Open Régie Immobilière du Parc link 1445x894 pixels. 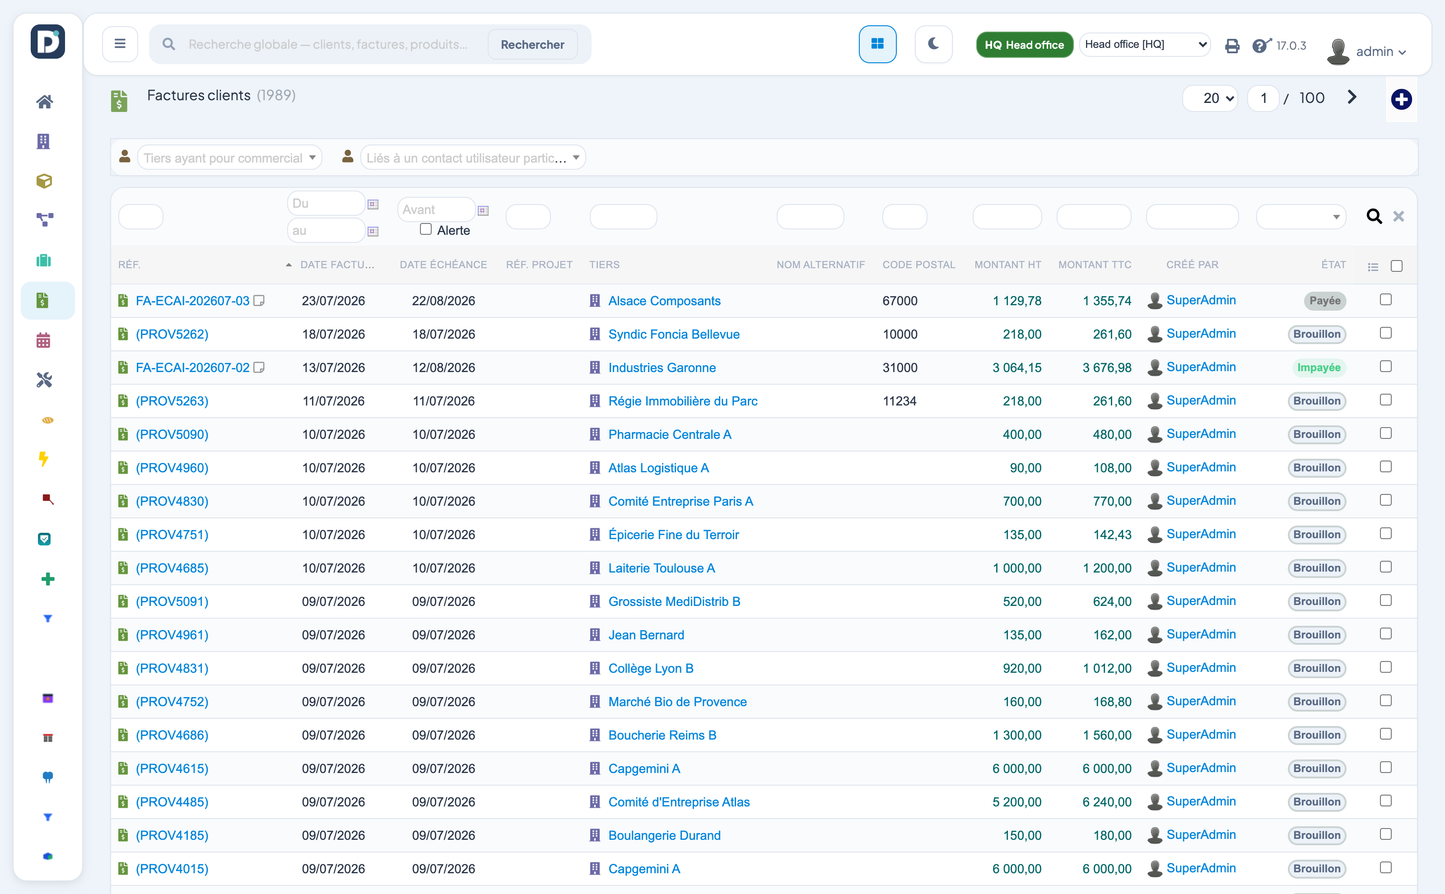(683, 401)
